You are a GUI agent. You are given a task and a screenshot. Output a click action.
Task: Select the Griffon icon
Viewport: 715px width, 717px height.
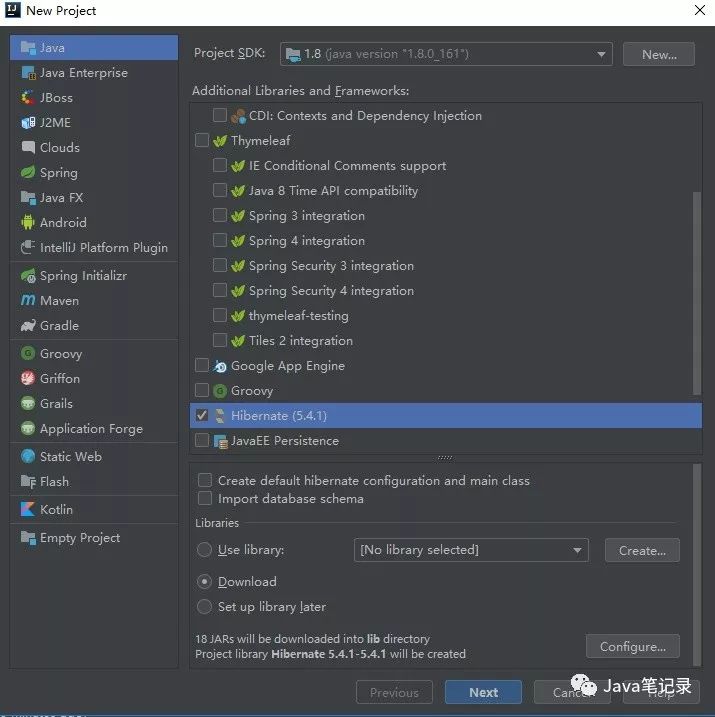(28, 378)
